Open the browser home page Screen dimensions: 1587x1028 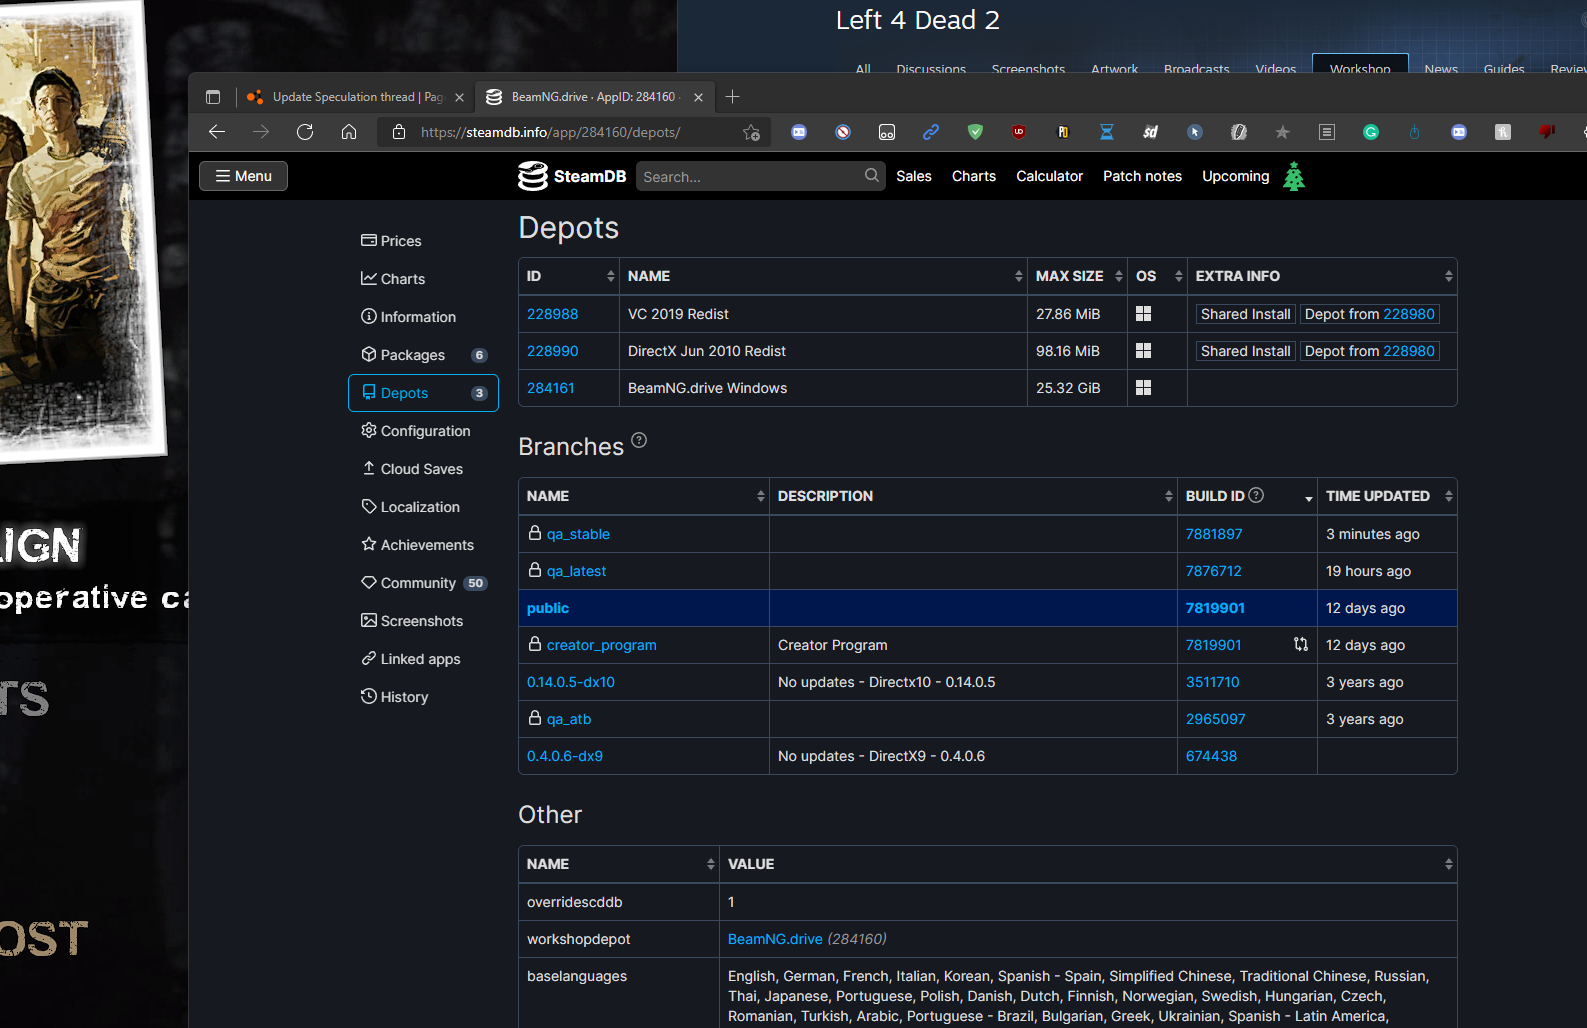coord(349,132)
